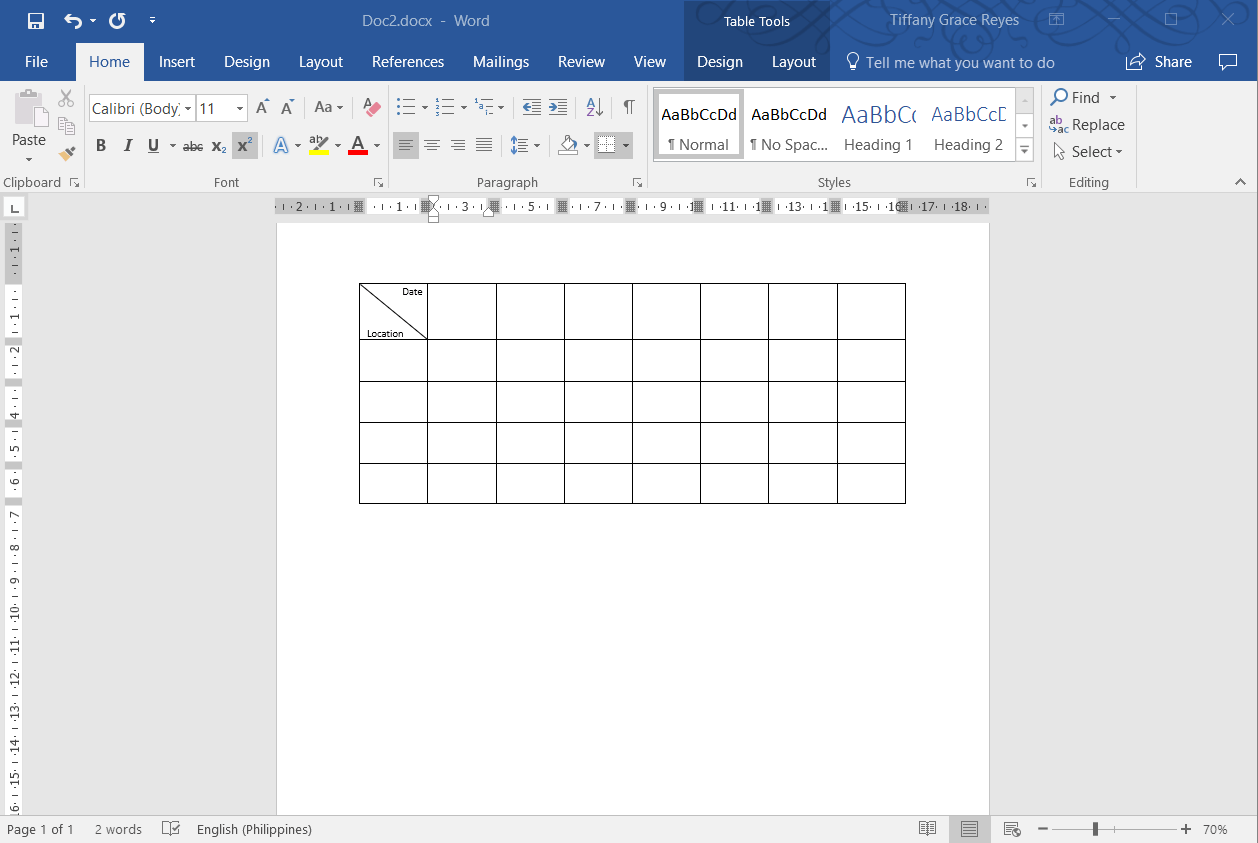1258x843 pixels.
Task: Click the Save icon in title bar
Action: pyautogui.click(x=36, y=20)
